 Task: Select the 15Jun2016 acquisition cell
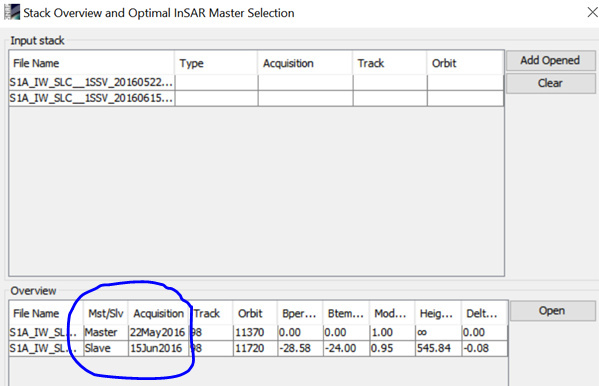click(x=159, y=348)
